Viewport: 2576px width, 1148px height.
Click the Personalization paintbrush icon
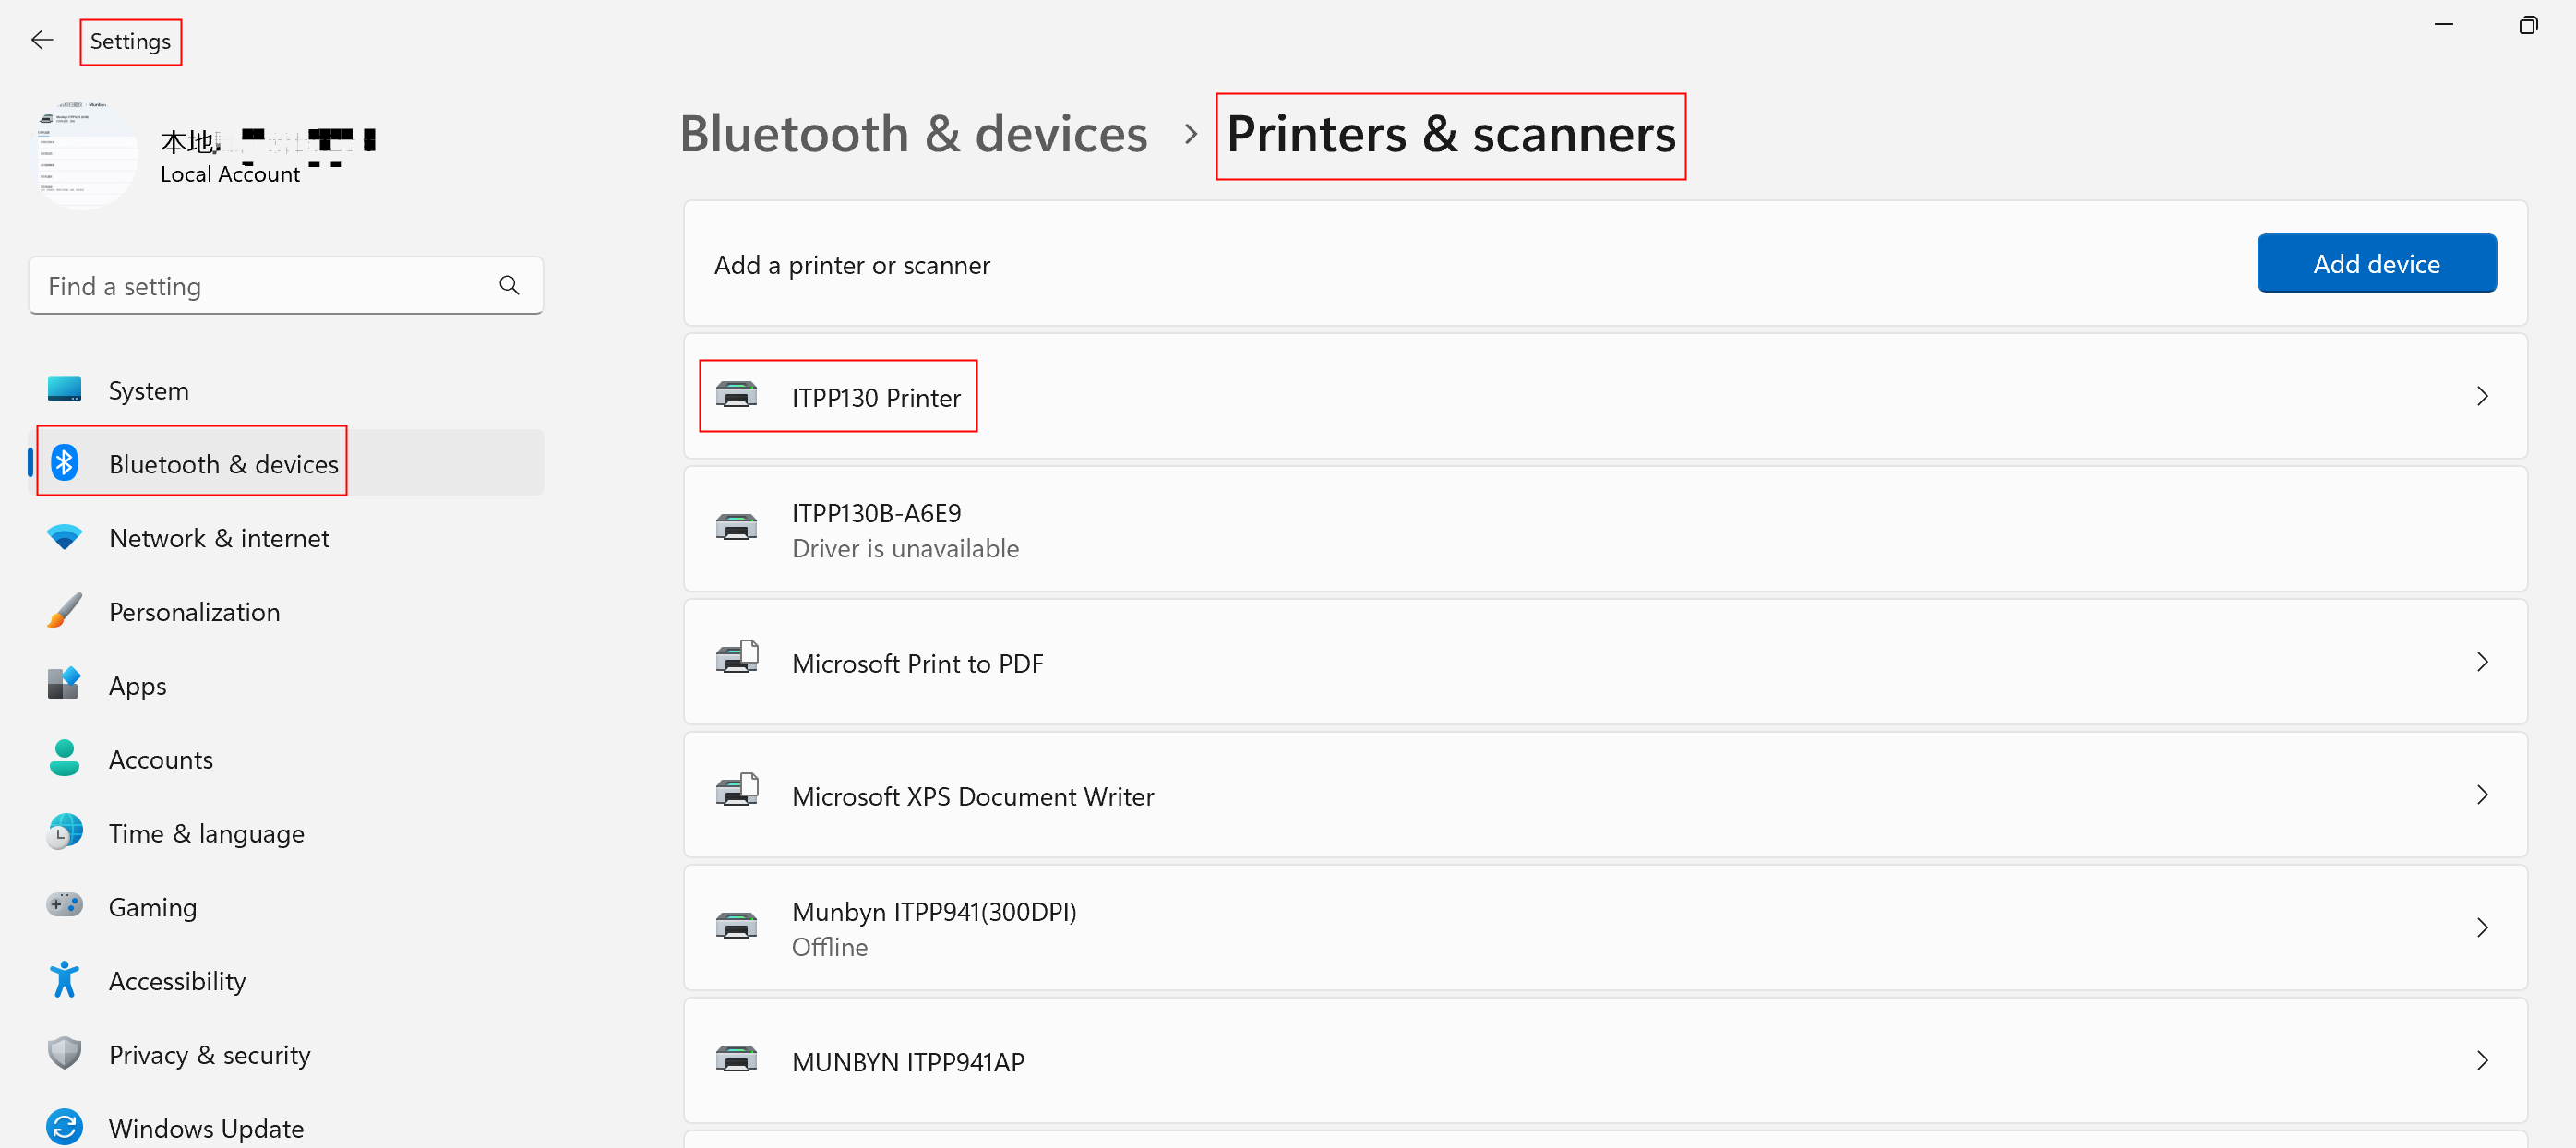pyautogui.click(x=65, y=611)
